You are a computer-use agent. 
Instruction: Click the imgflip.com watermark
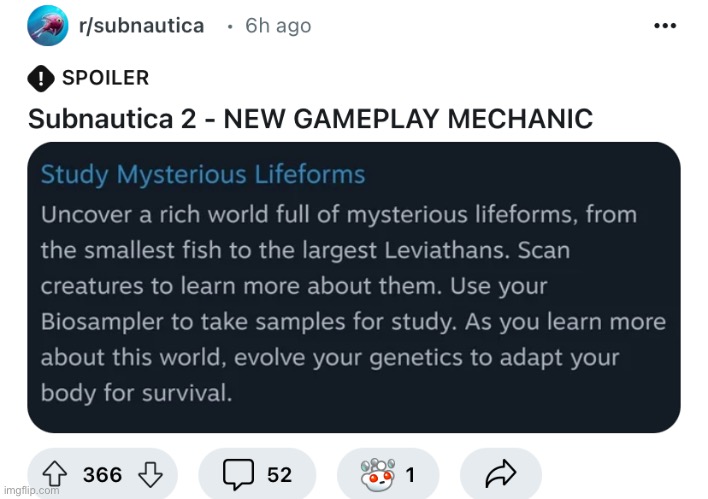pyautogui.click(x=32, y=490)
